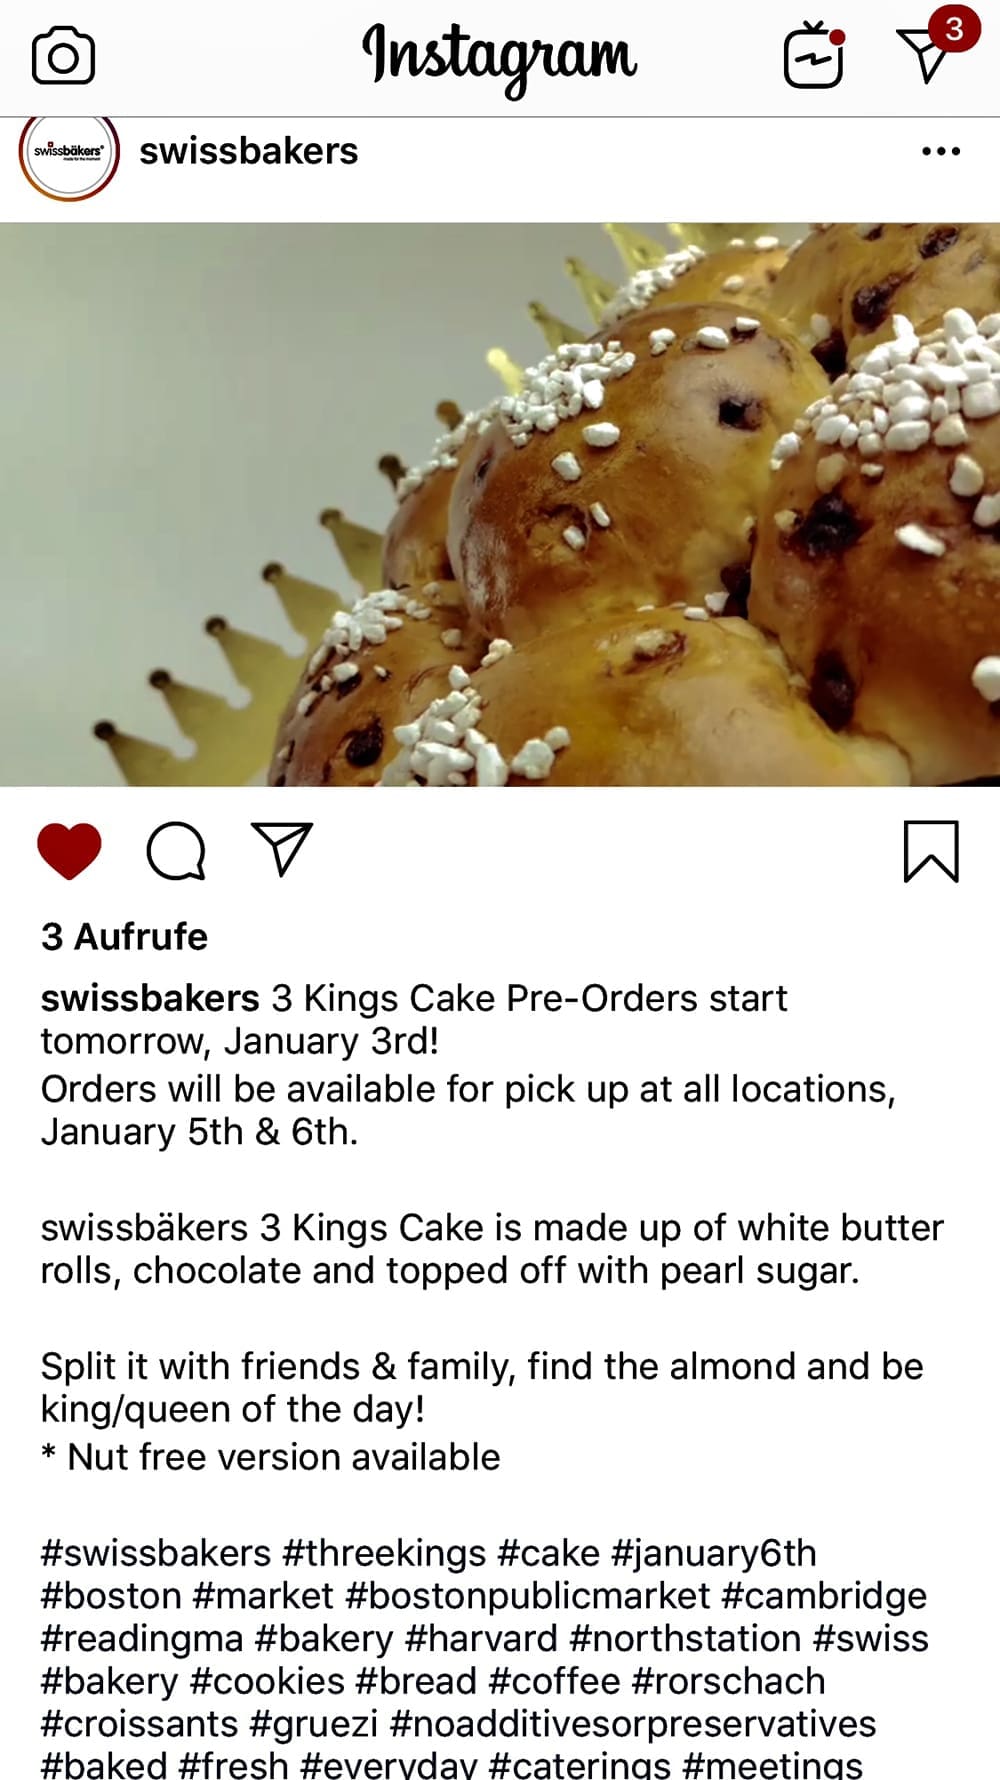Open the #threekings hashtag
The image size is (1000, 1780).
384,1553
